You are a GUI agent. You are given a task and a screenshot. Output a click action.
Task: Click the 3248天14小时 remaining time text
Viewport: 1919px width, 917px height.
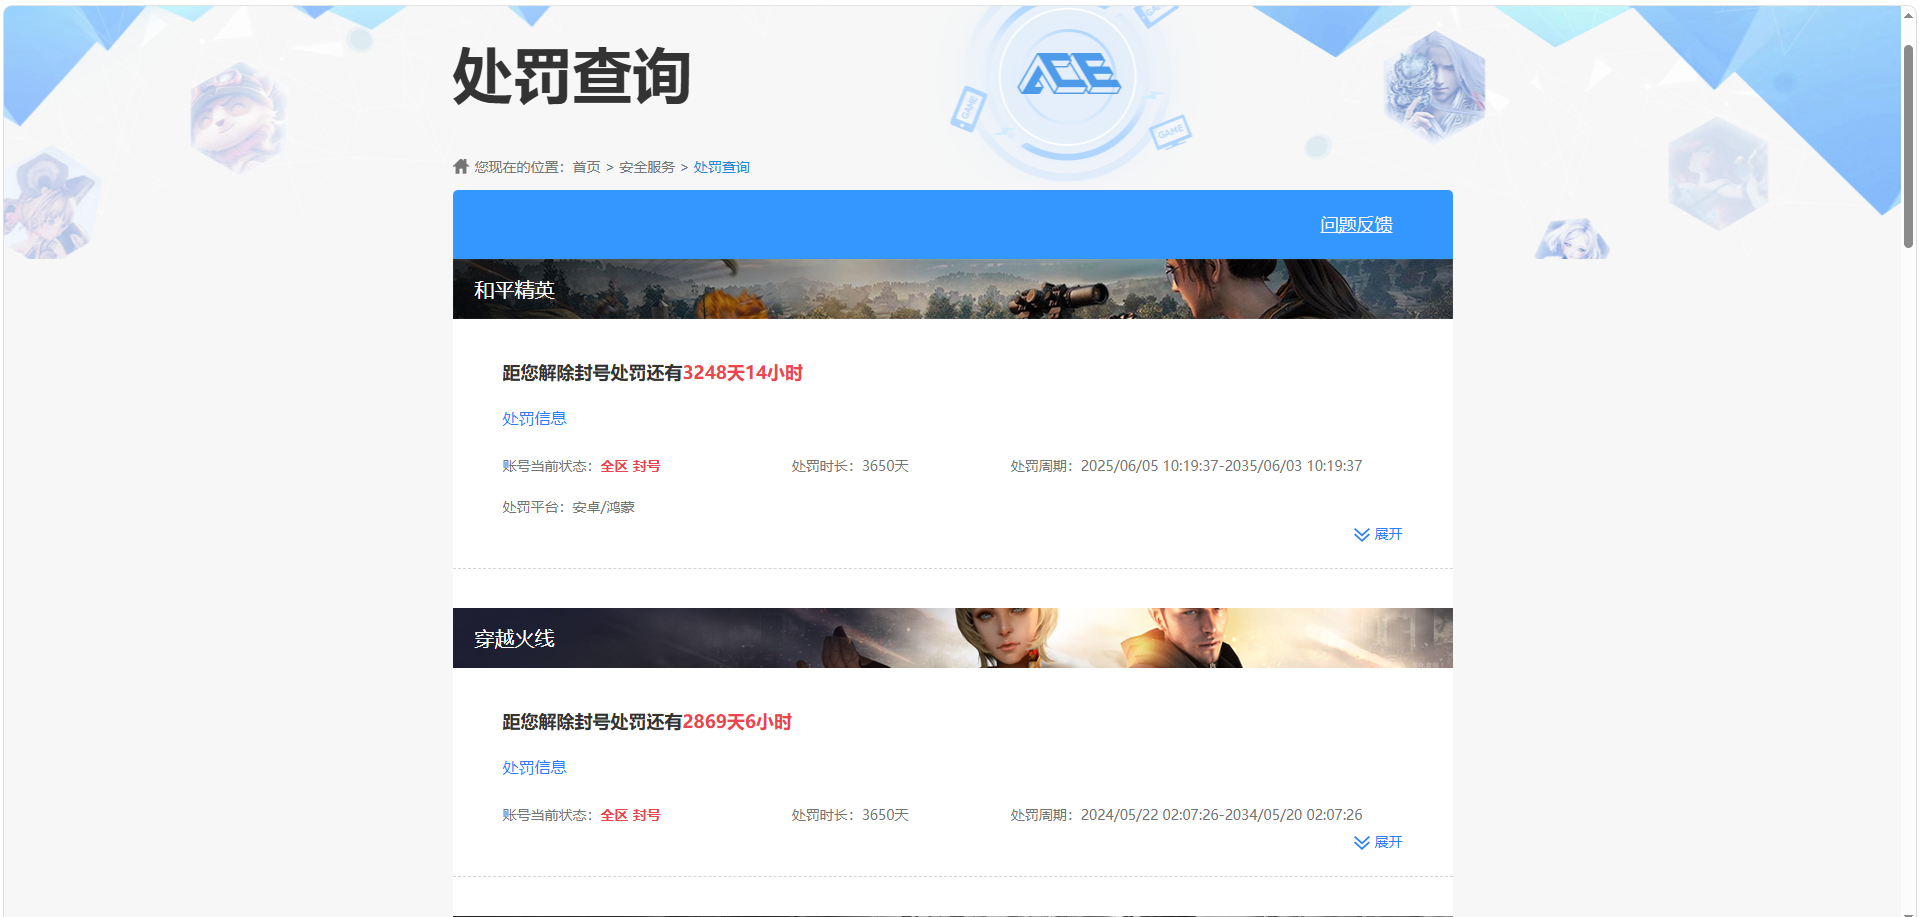point(743,373)
